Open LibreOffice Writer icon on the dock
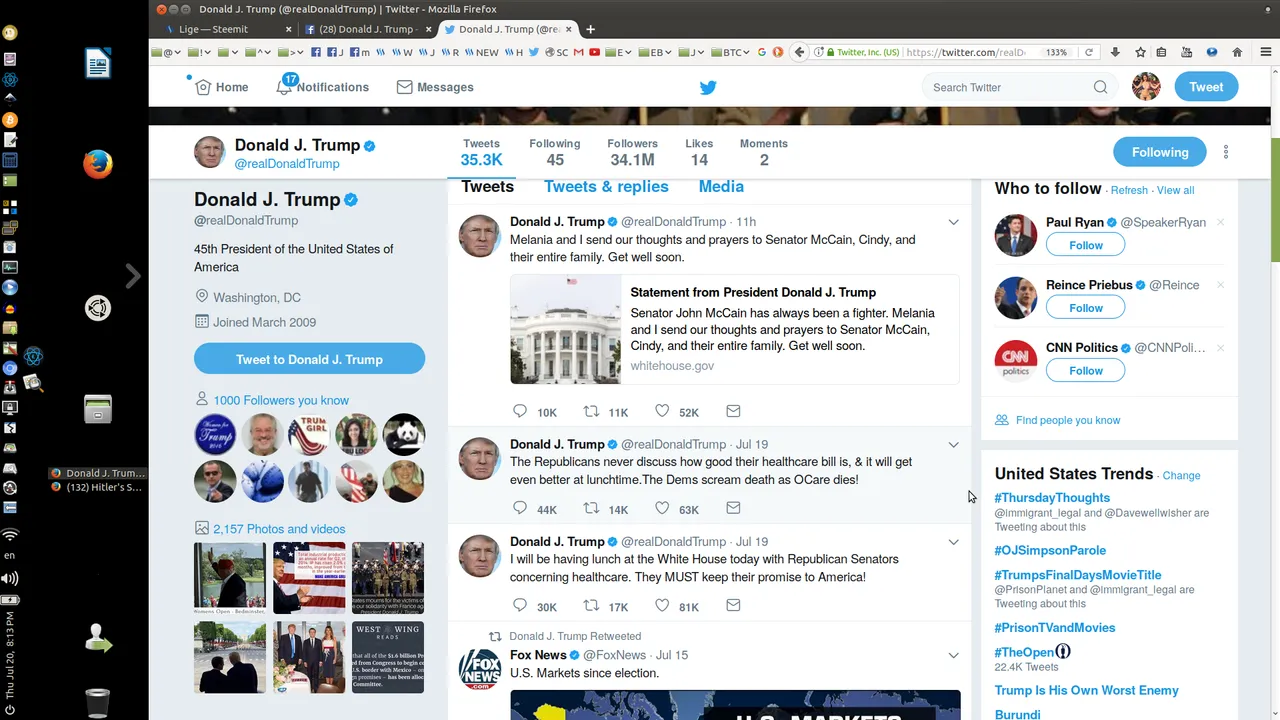Screen dimensions: 1280x720 (98, 65)
